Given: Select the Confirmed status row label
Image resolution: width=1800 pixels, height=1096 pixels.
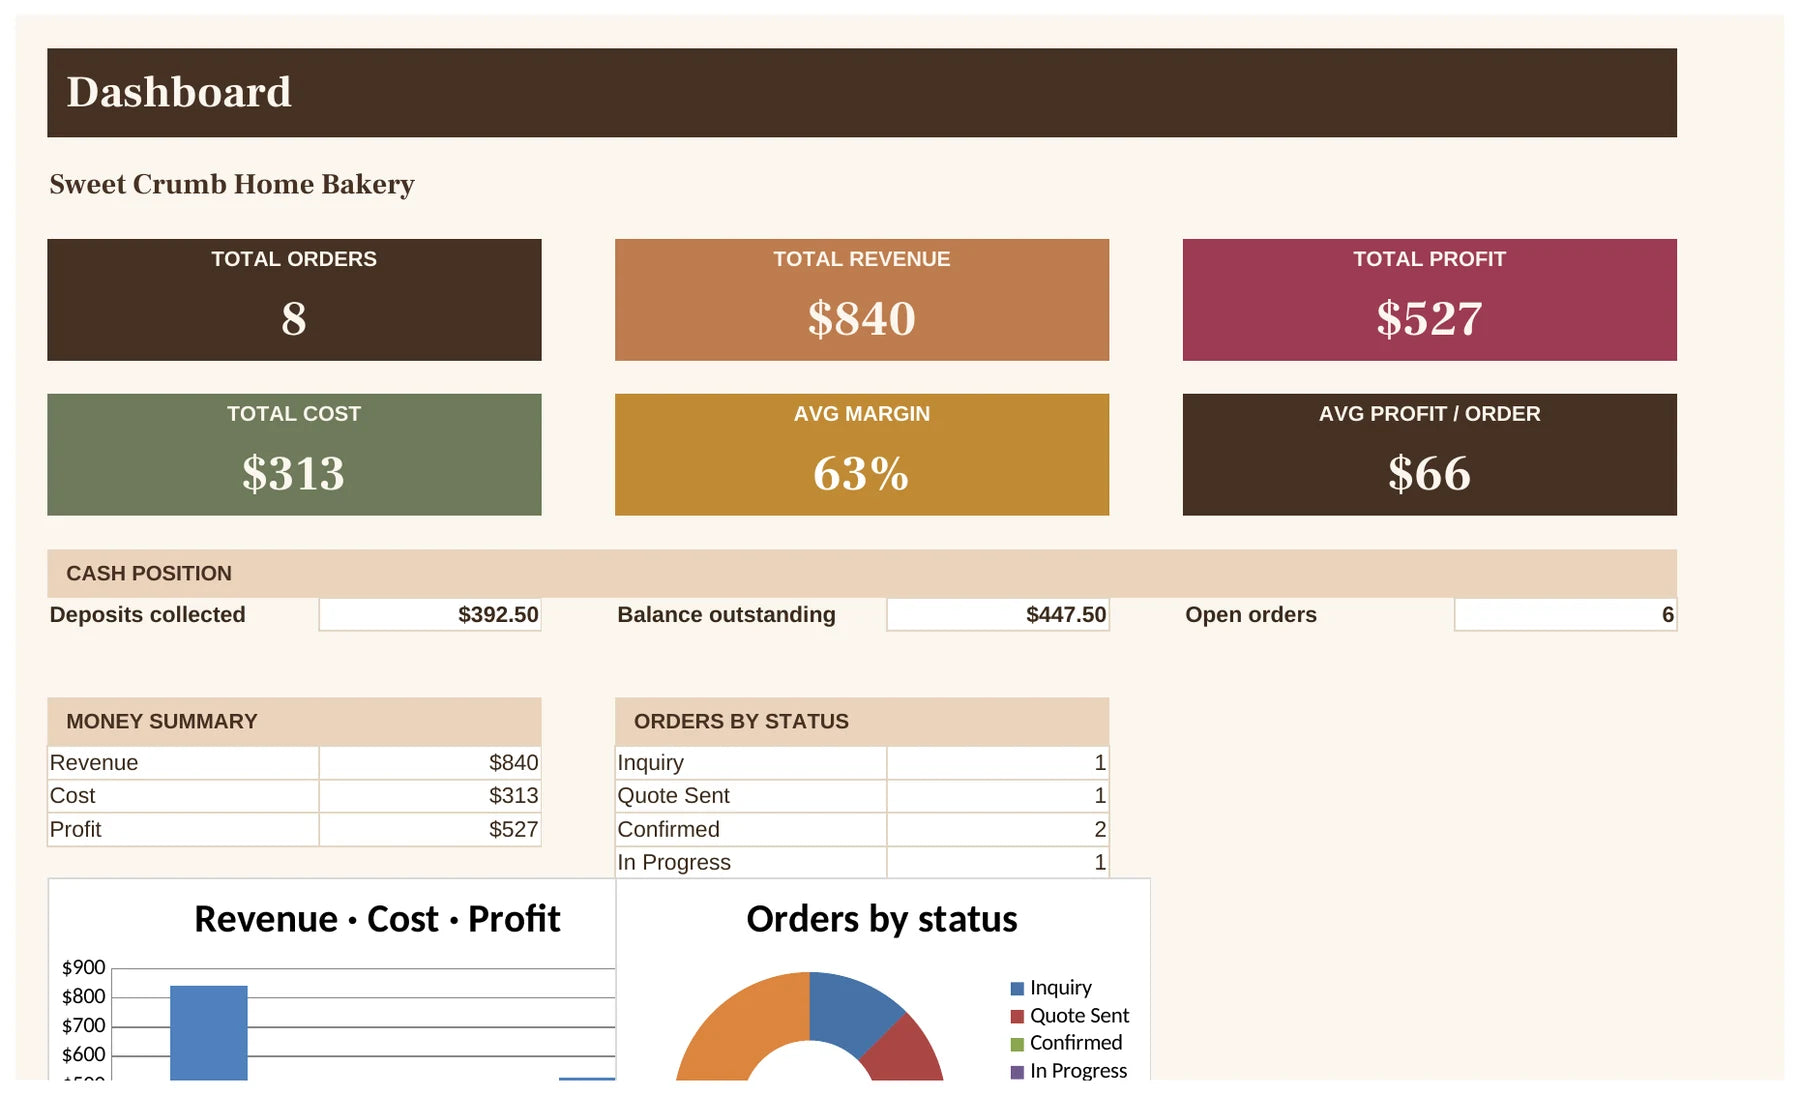Looking at the screenshot, I should 668,829.
